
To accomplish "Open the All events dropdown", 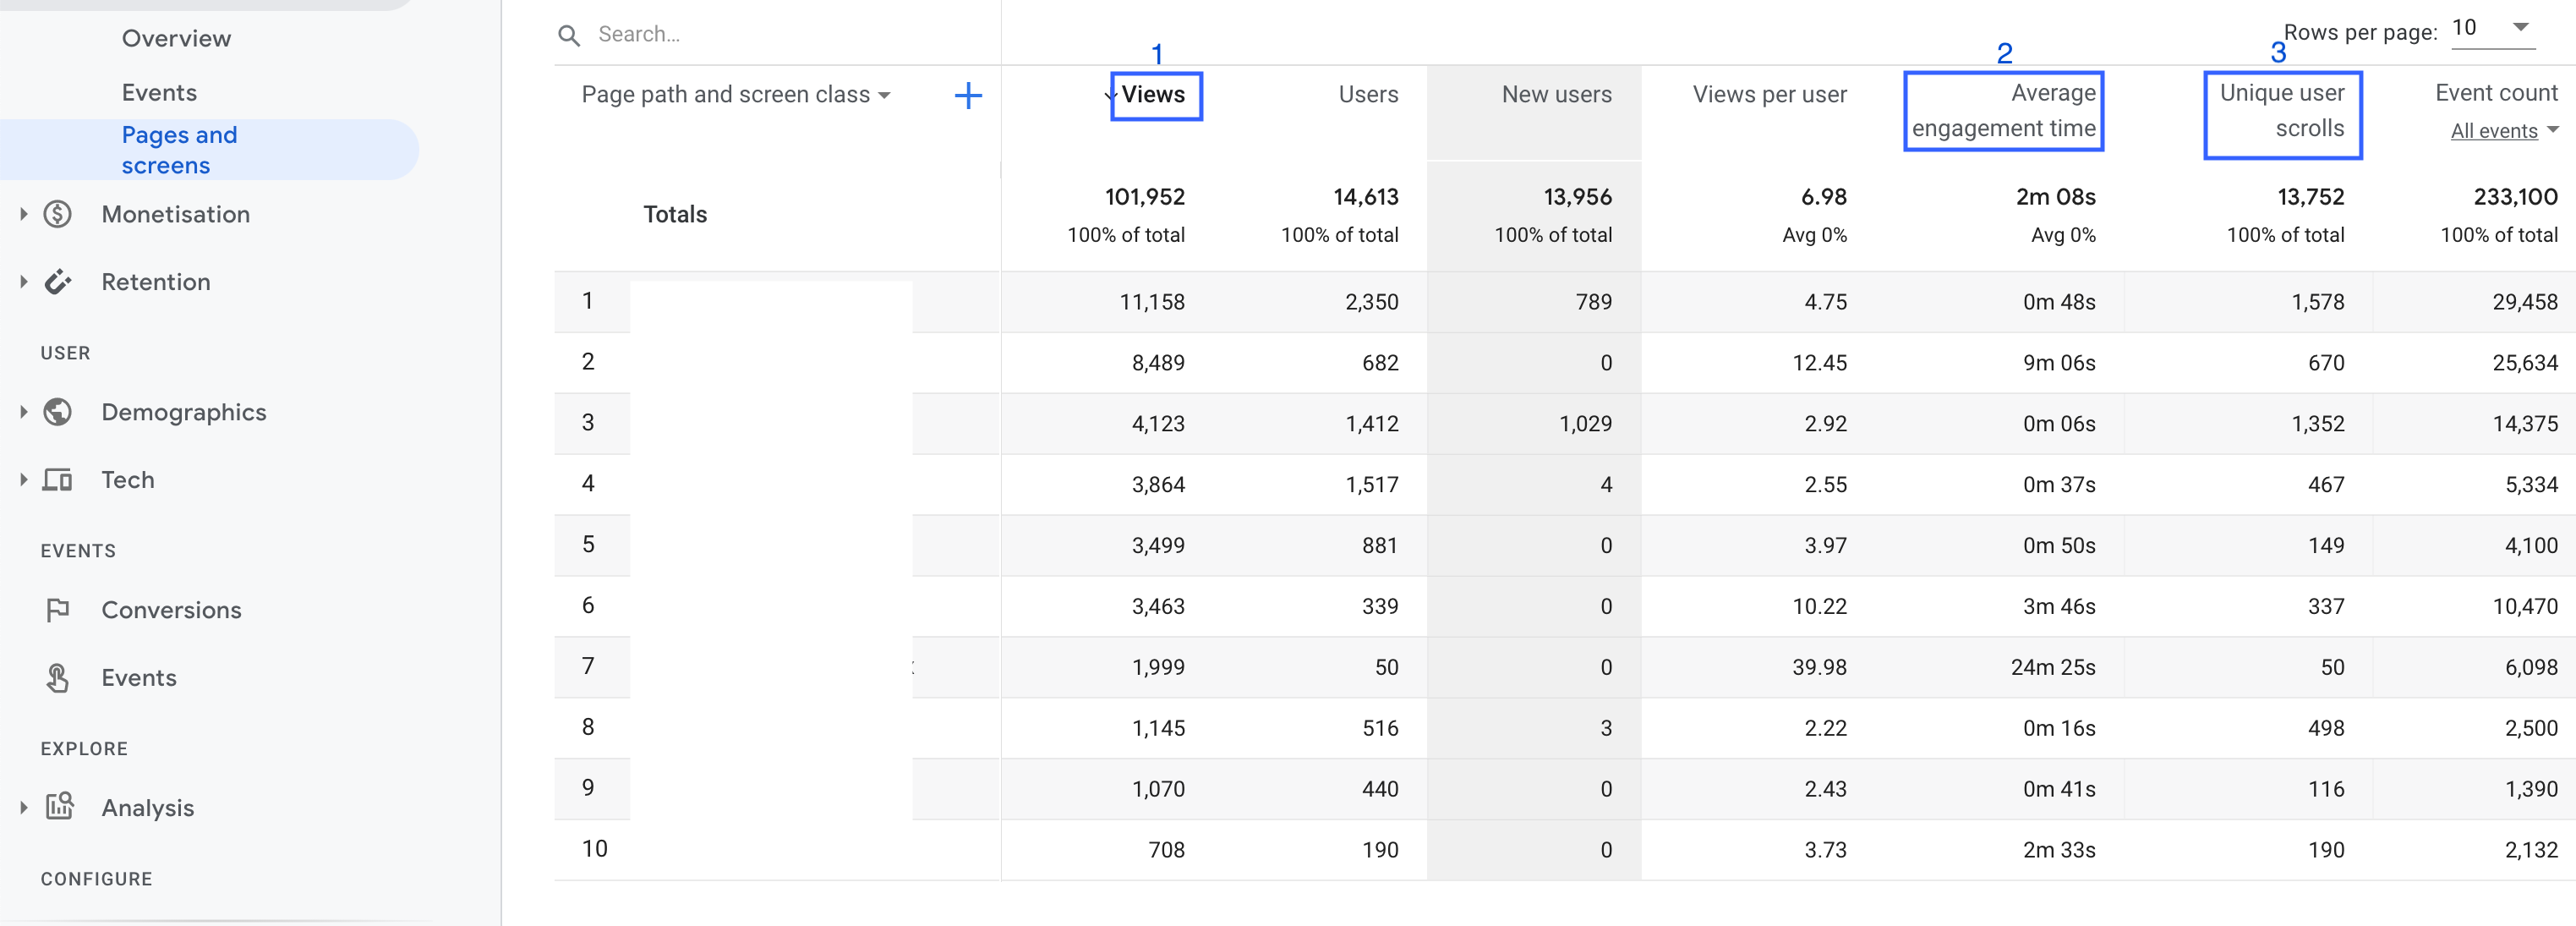I will [2503, 131].
